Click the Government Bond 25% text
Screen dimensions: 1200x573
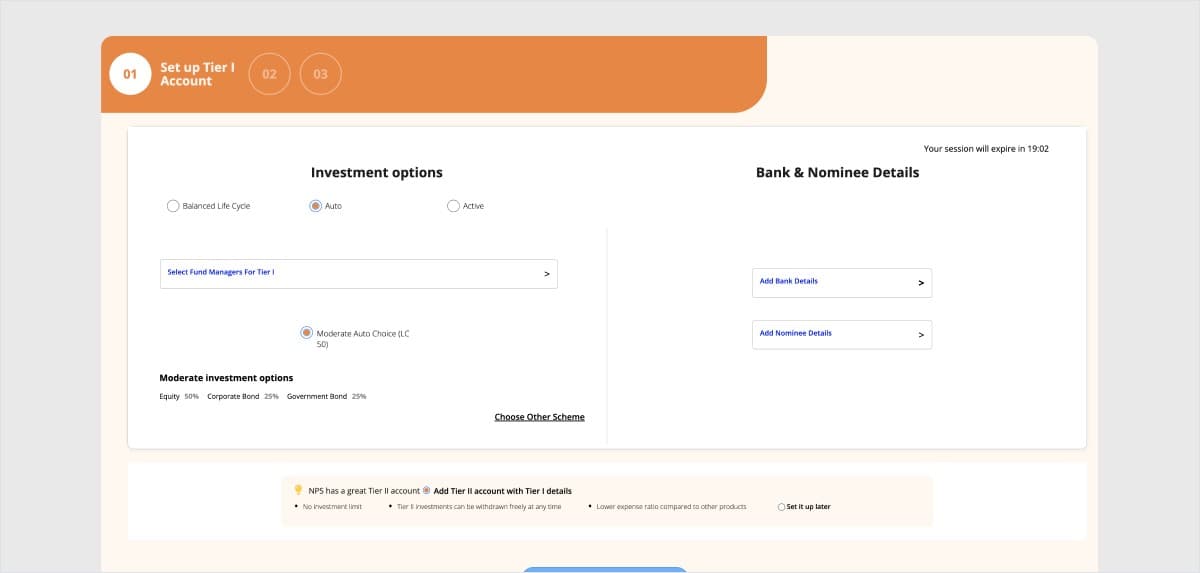(327, 397)
